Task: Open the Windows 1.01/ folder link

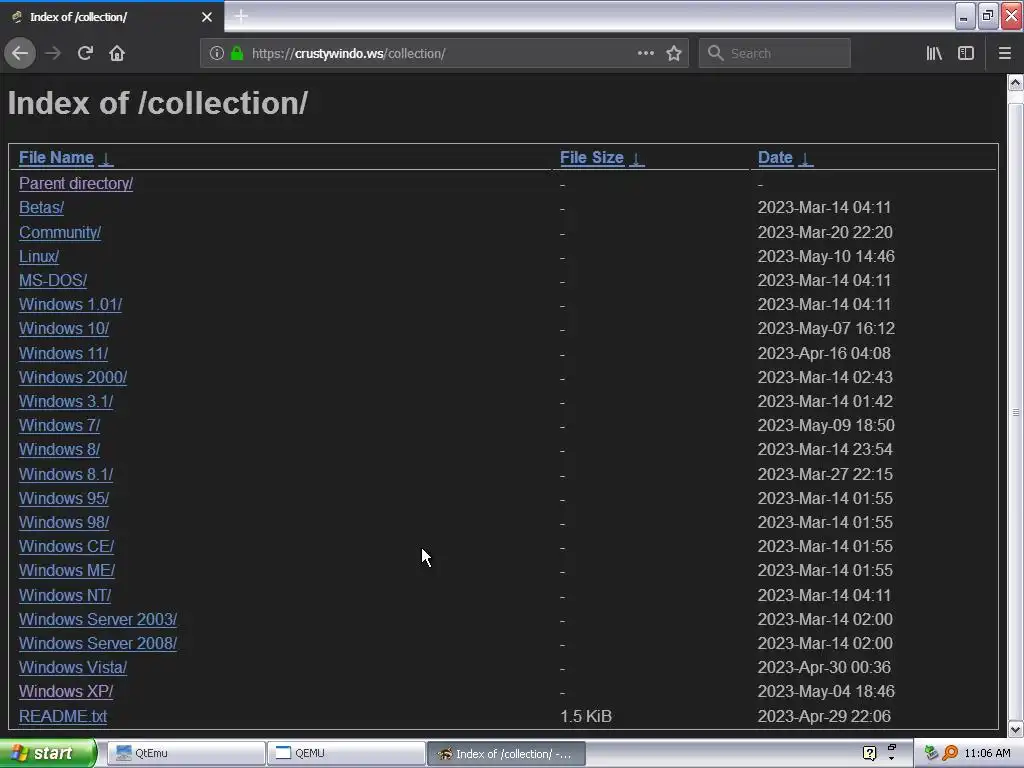Action: (x=71, y=305)
